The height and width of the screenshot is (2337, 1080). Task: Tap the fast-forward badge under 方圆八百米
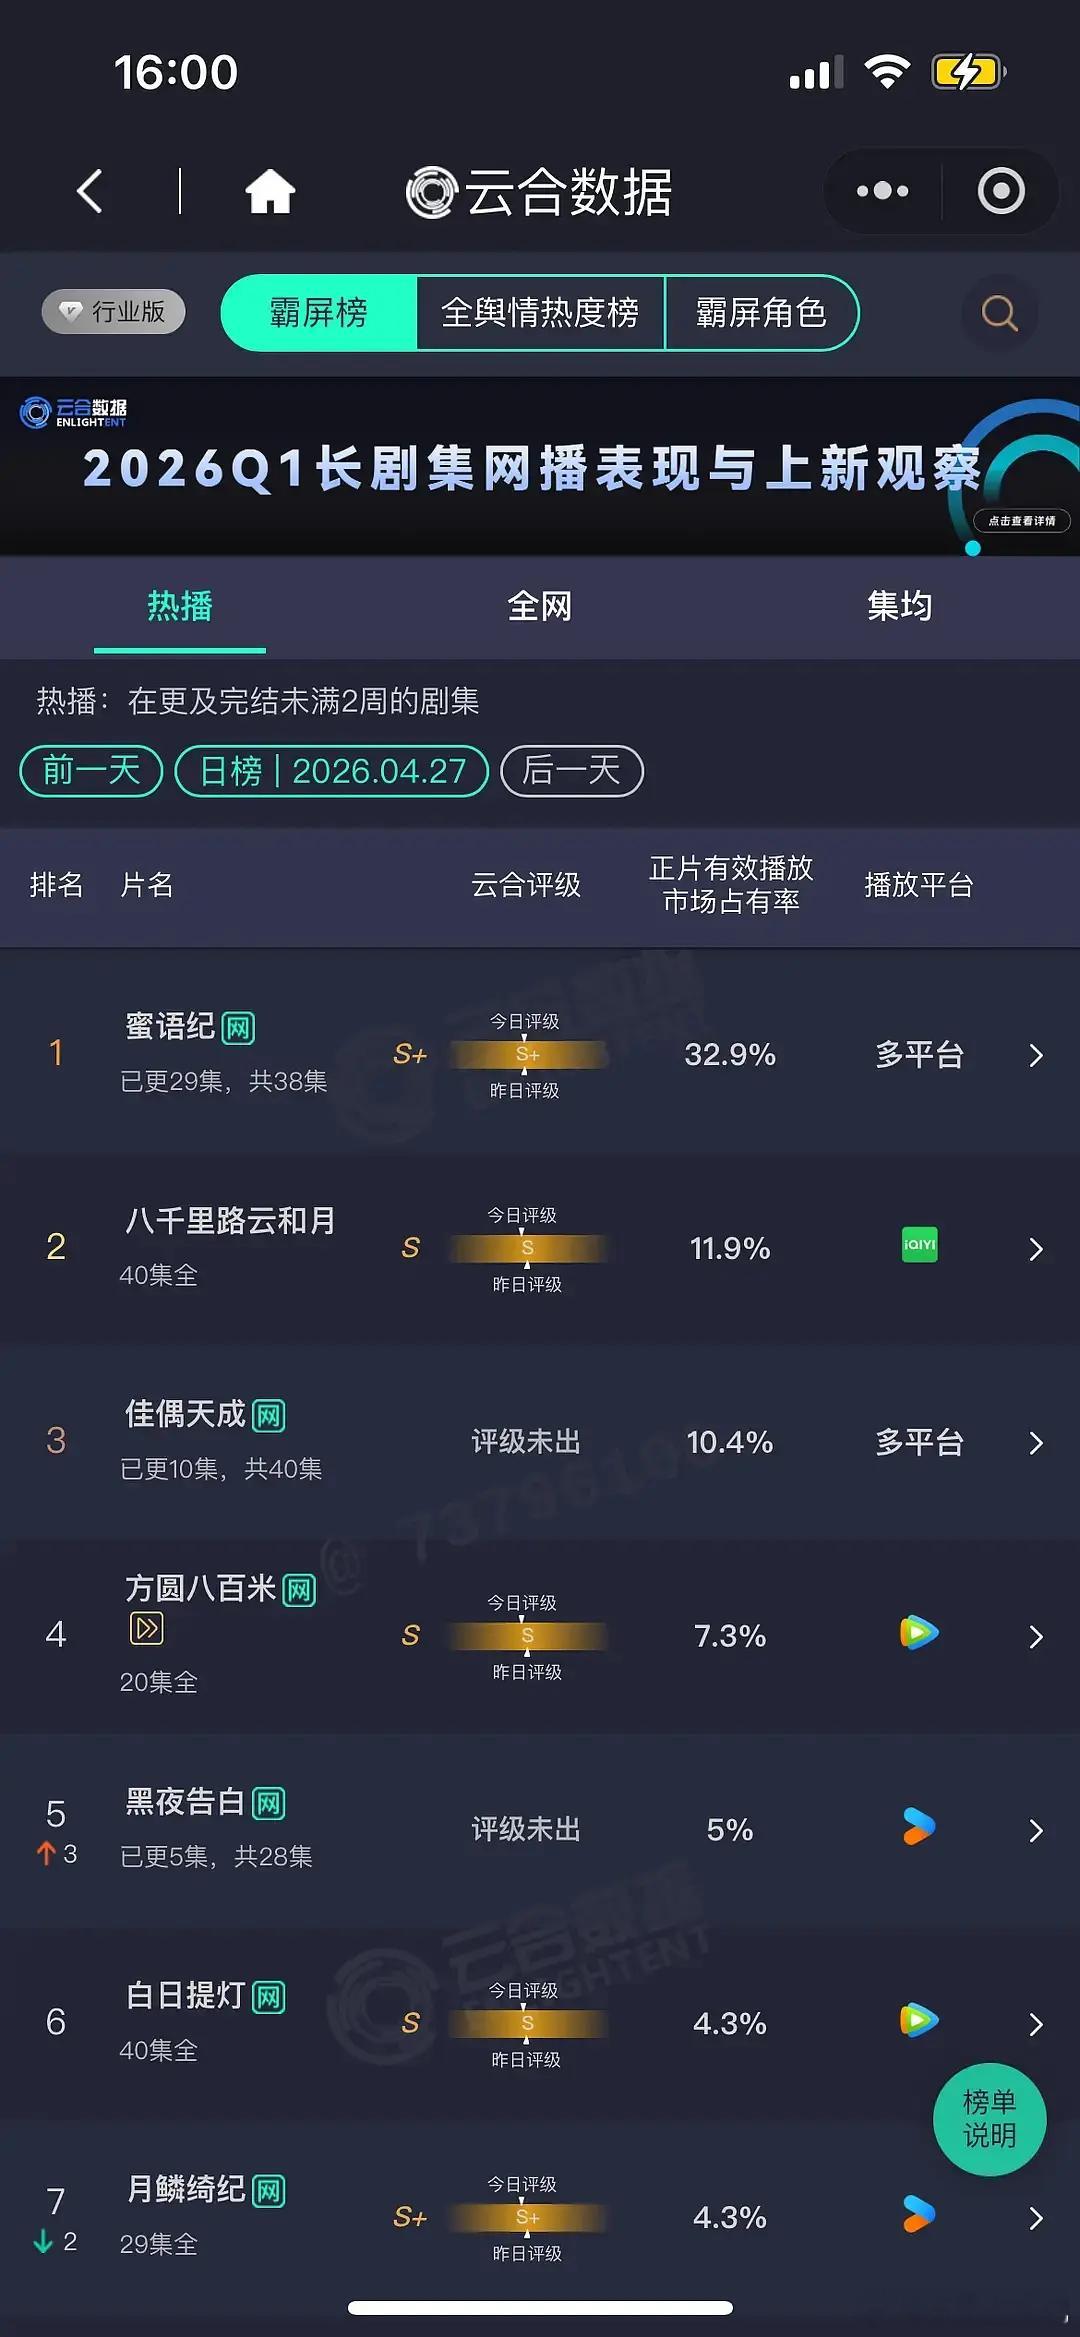(146, 1627)
